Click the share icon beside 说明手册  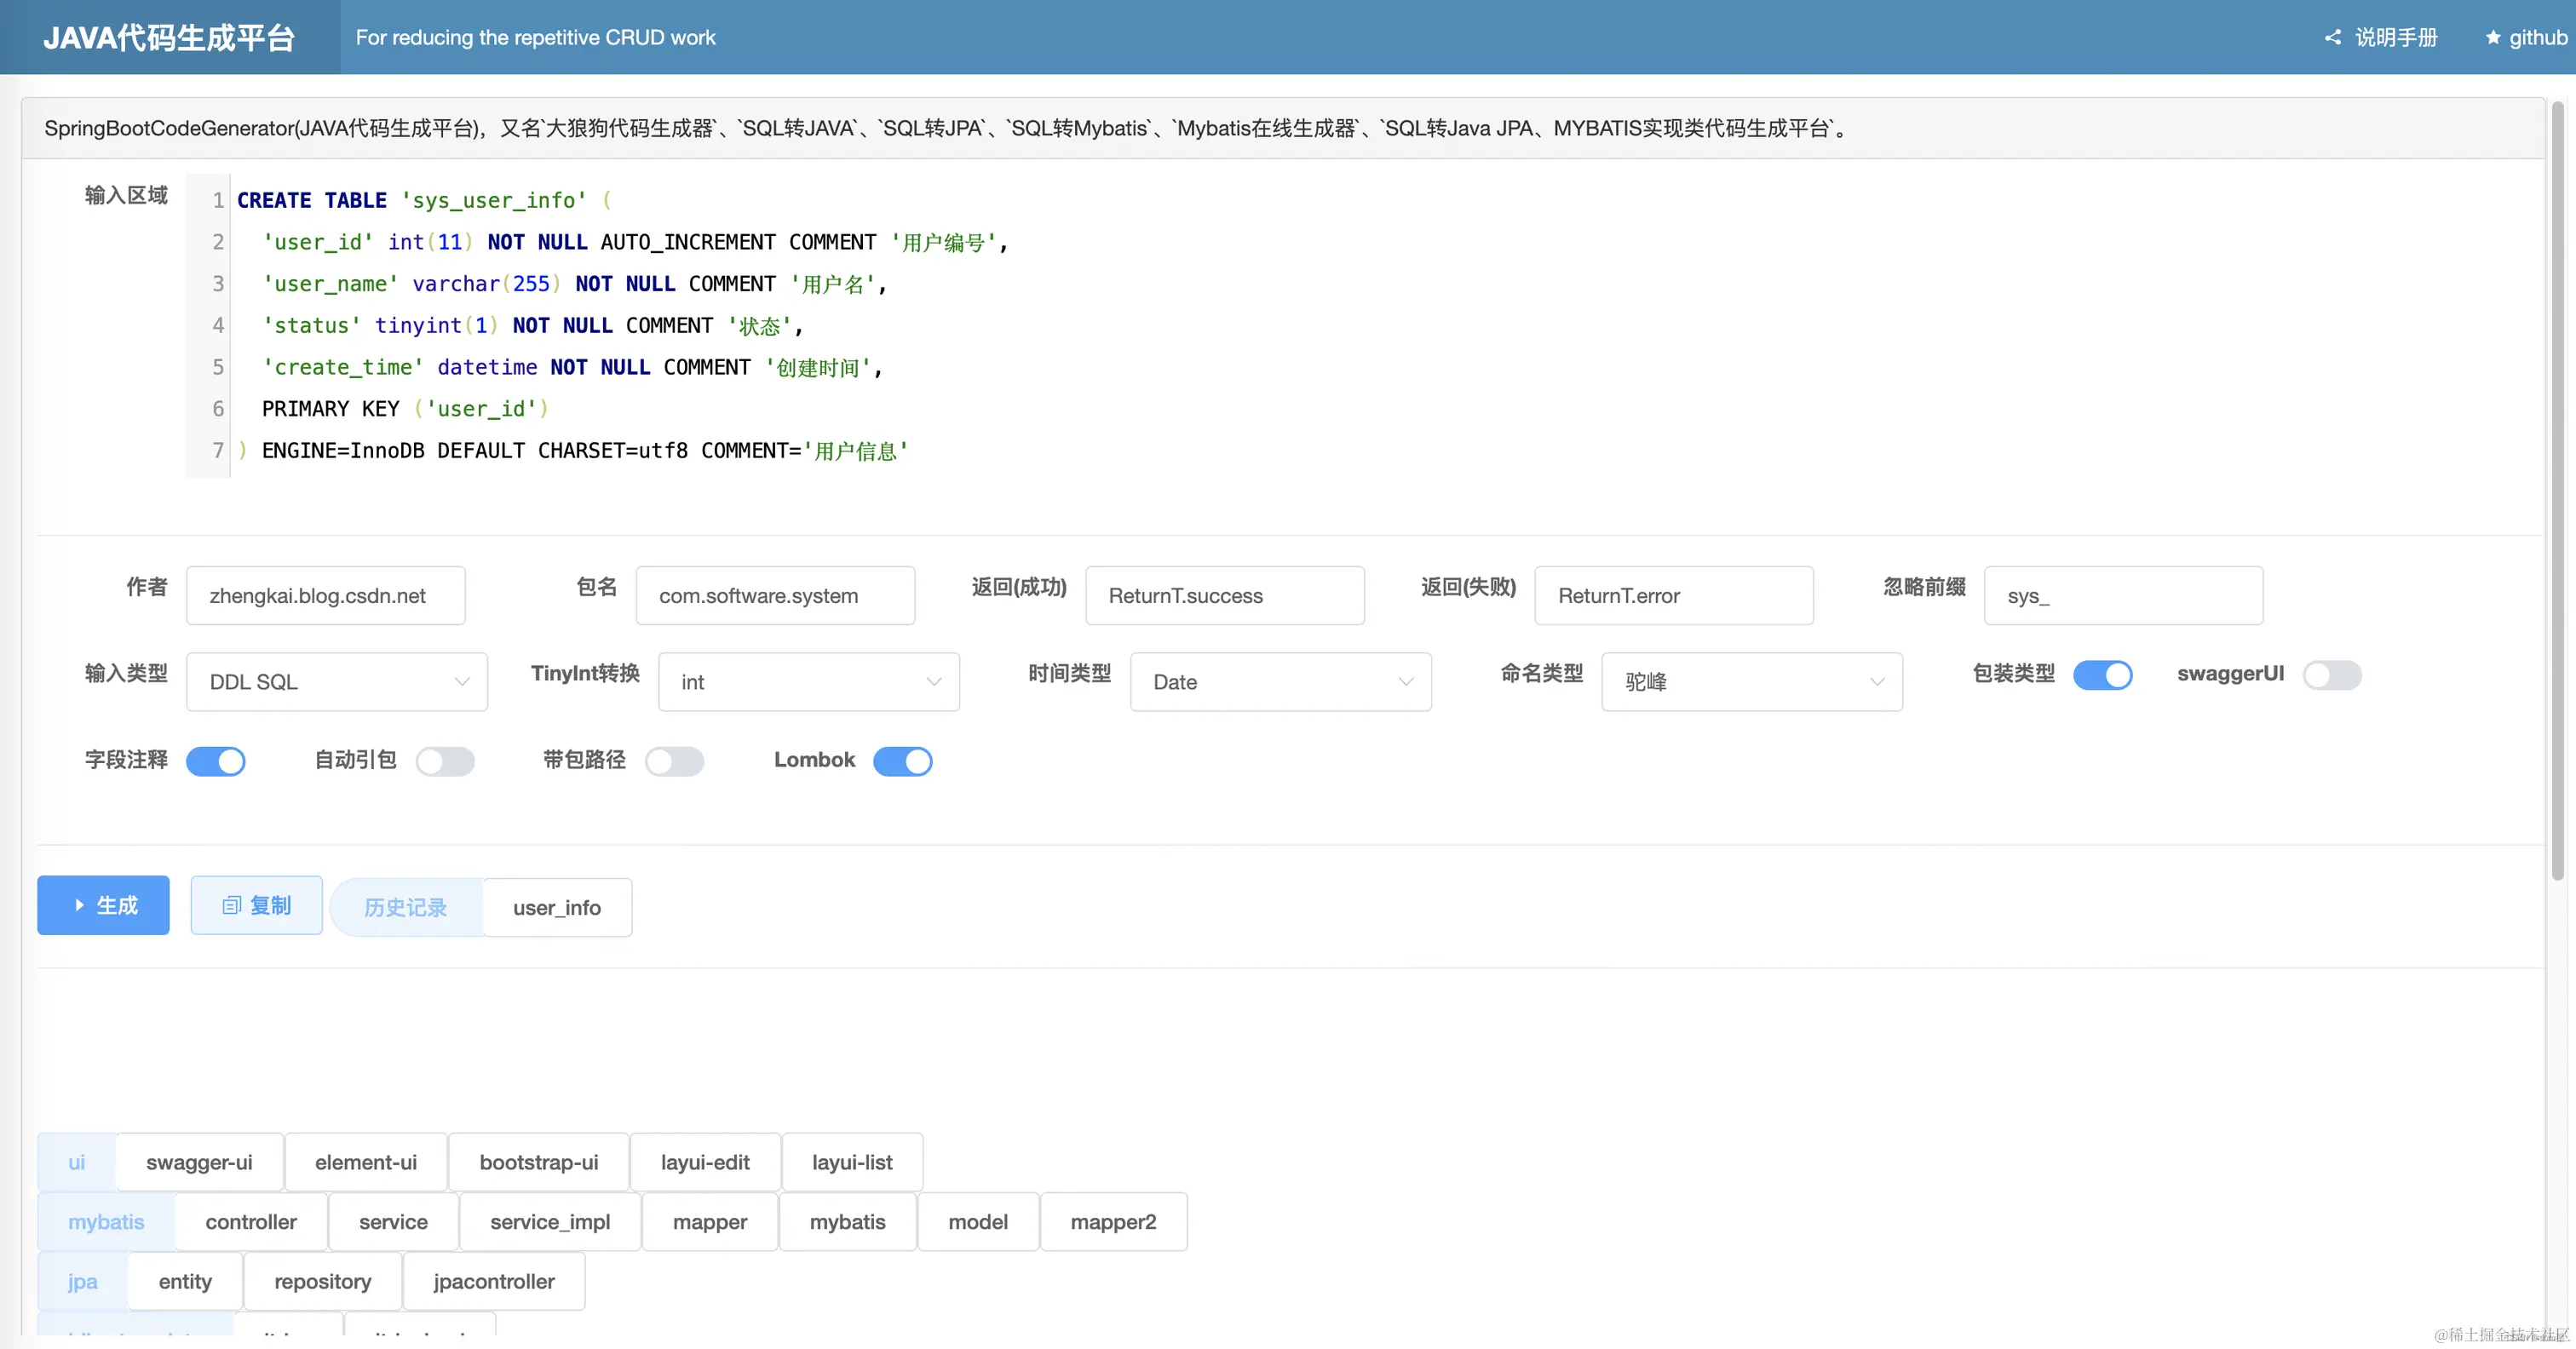[x=2332, y=37]
